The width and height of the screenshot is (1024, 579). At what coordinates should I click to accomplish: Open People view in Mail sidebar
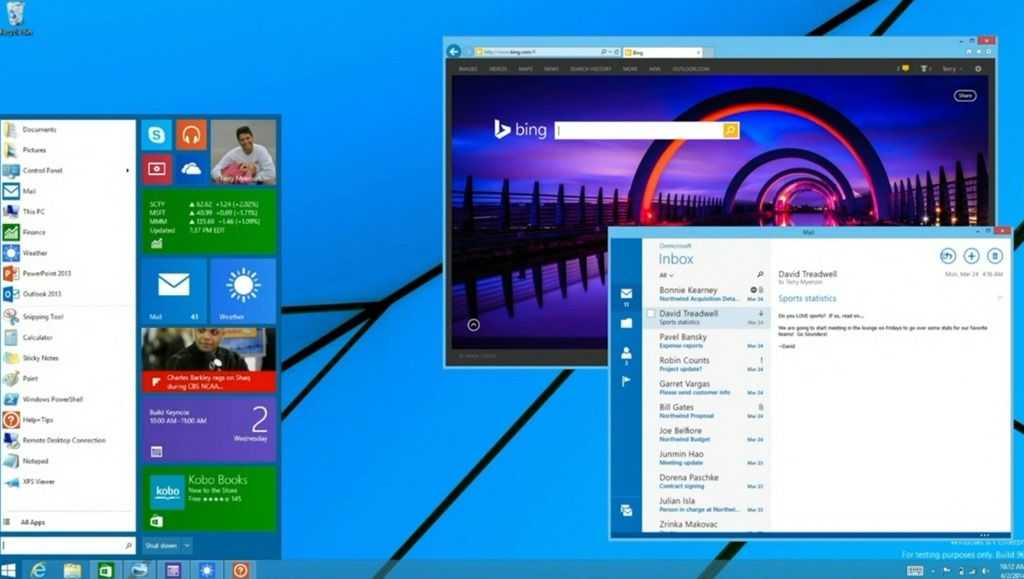(x=626, y=354)
